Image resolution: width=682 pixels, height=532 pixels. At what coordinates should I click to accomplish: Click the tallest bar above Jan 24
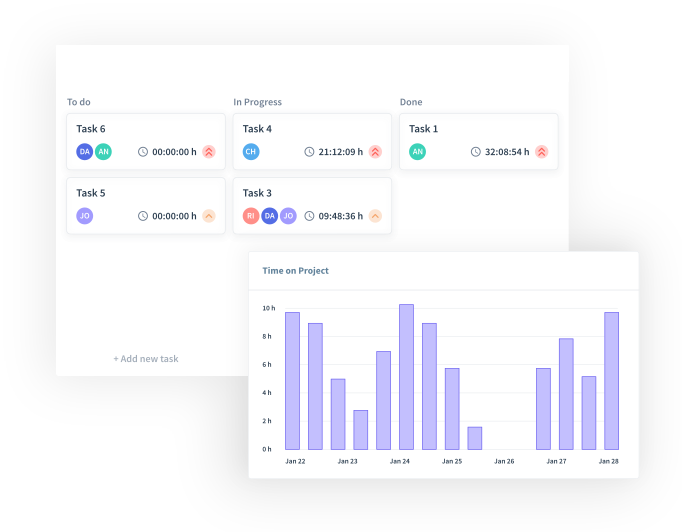(x=406, y=377)
